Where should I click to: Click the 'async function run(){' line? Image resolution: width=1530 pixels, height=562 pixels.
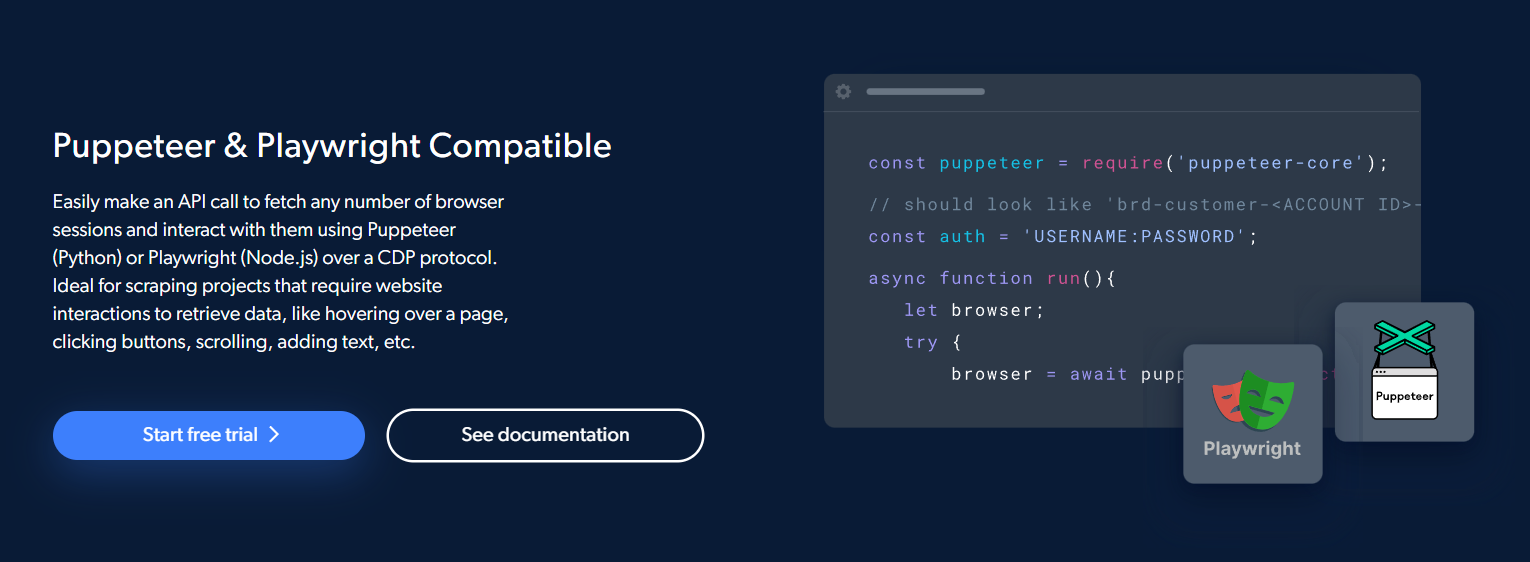pyautogui.click(x=992, y=279)
